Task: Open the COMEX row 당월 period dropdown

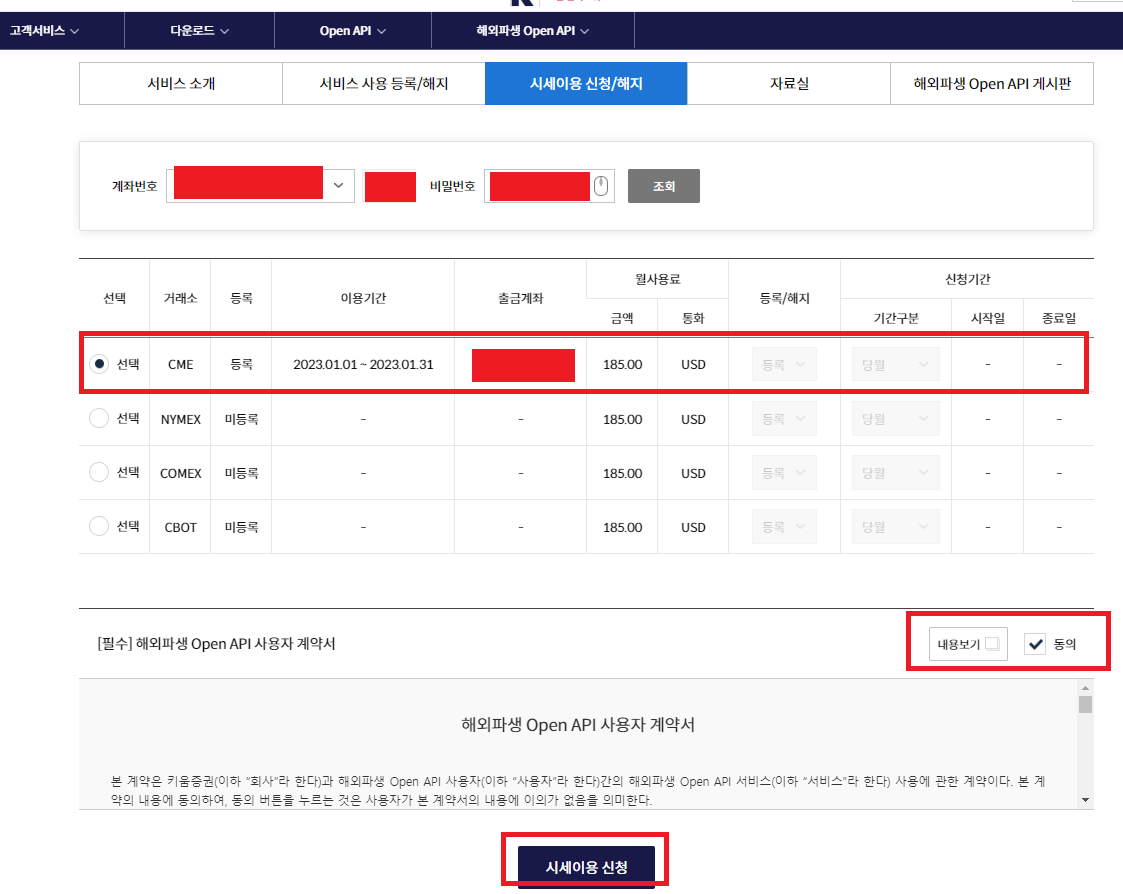Action: pos(895,473)
